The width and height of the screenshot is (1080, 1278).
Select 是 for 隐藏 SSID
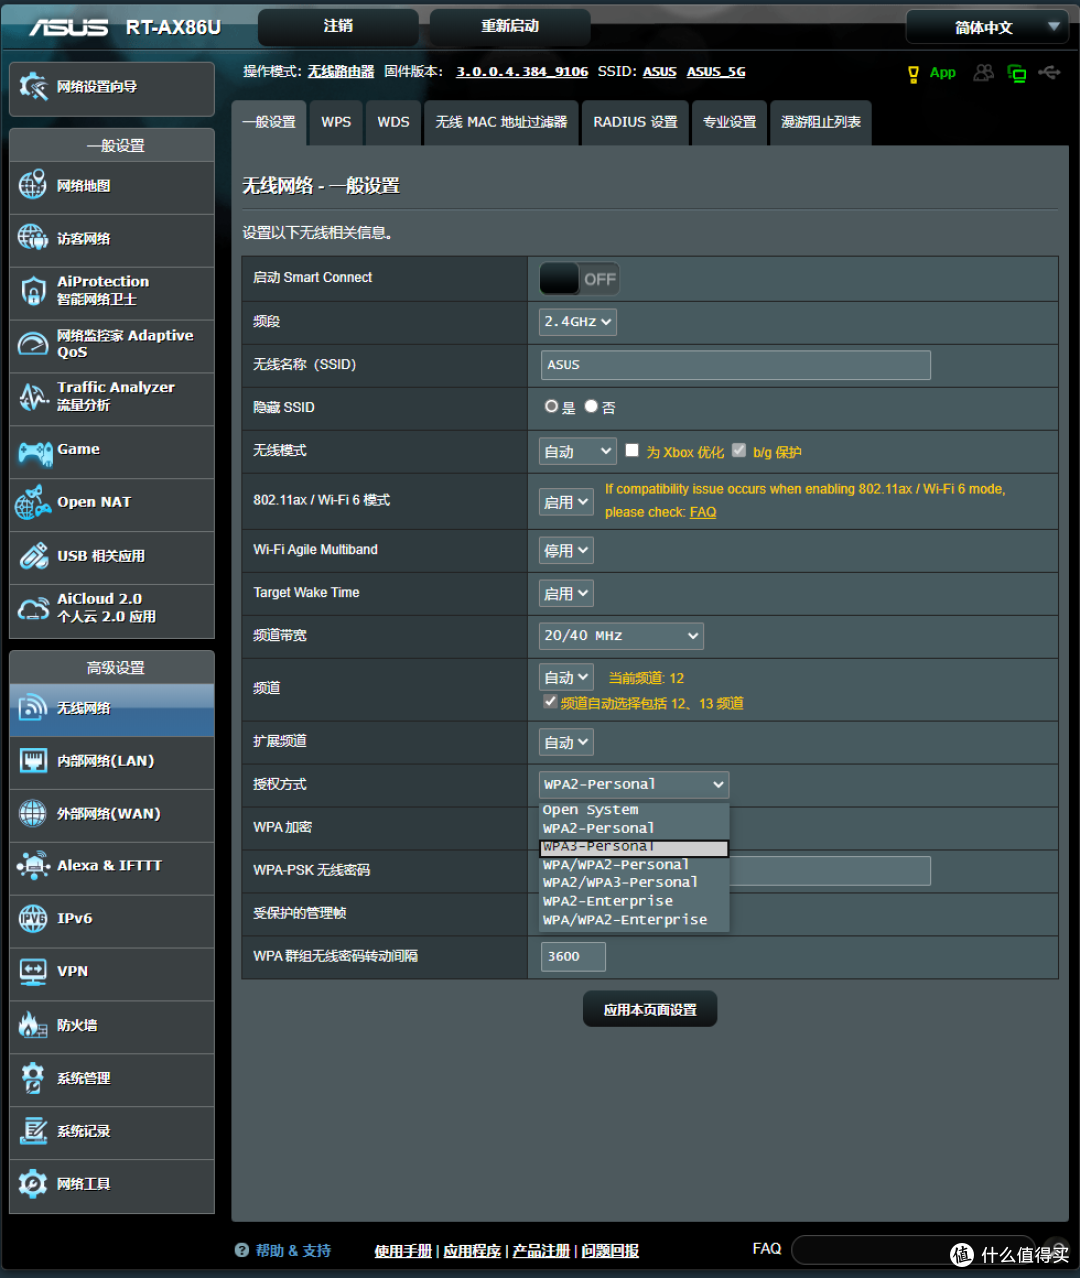[x=551, y=406]
